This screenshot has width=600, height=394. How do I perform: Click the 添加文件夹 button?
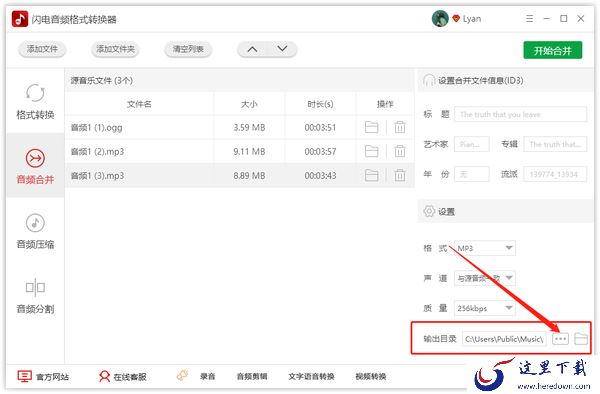click(115, 49)
